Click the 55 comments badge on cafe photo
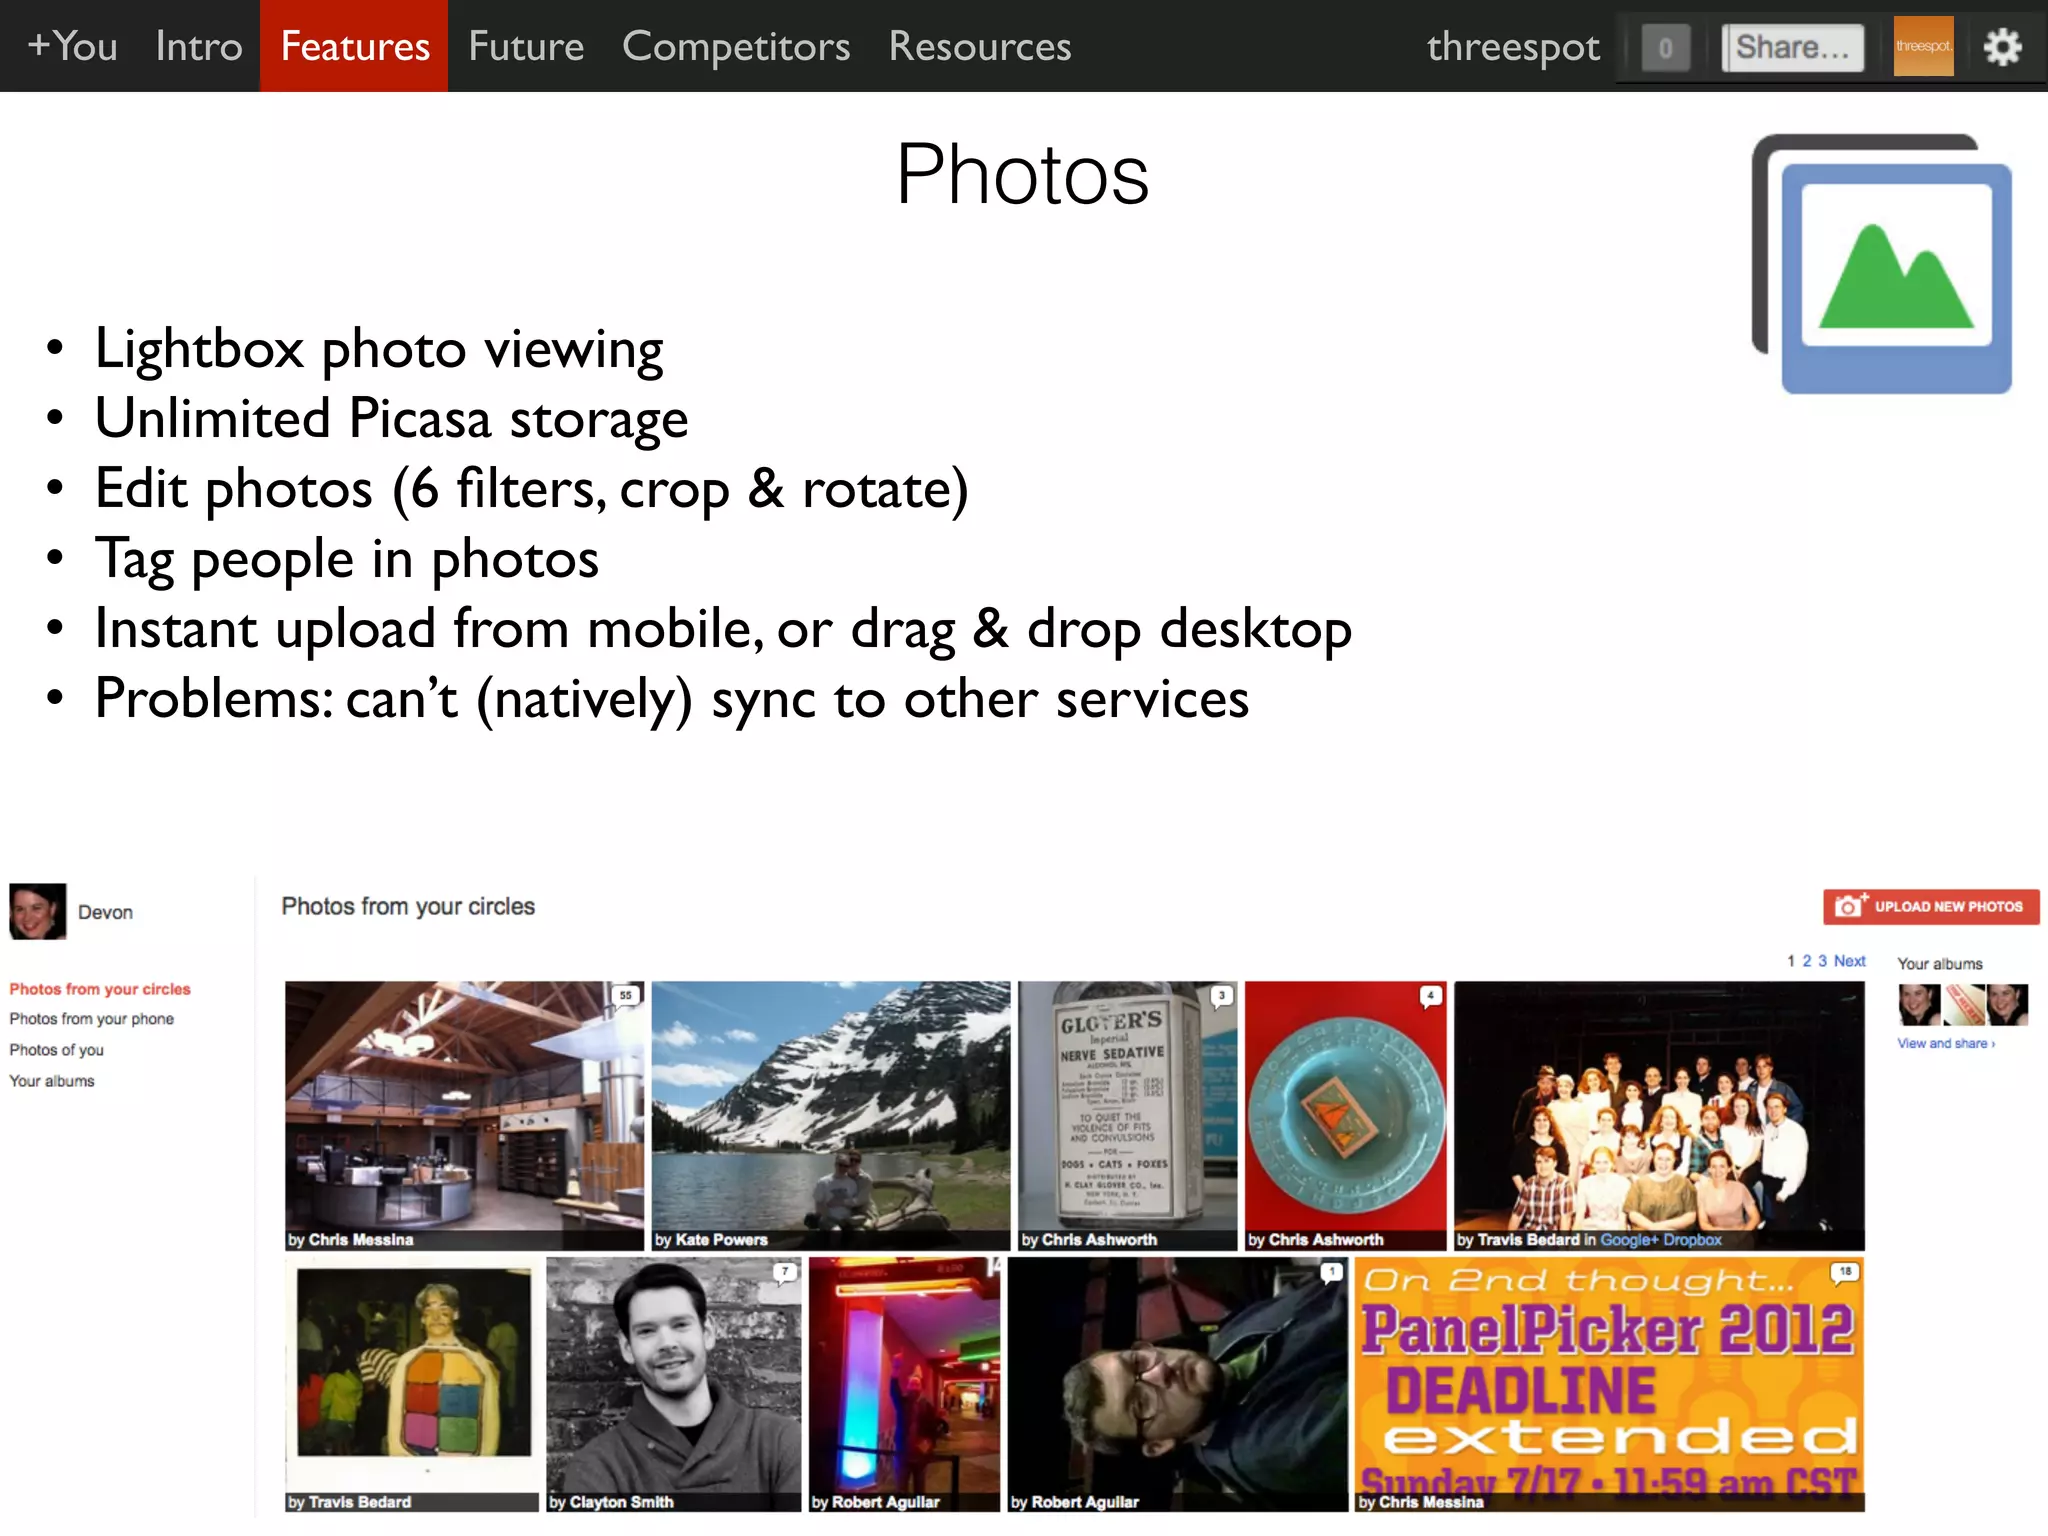 [626, 995]
